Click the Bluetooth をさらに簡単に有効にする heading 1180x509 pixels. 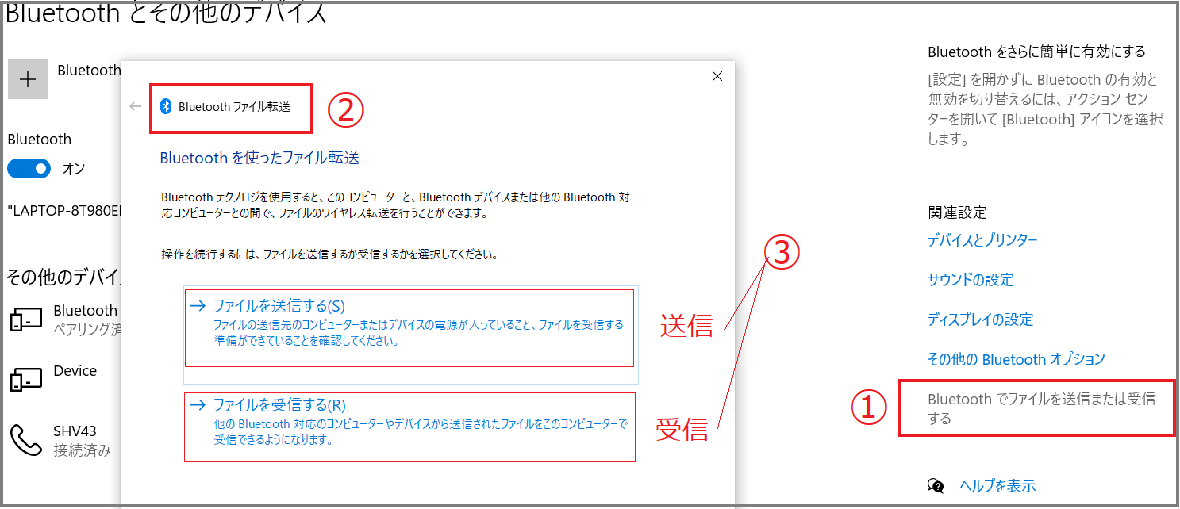(1036, 51)
